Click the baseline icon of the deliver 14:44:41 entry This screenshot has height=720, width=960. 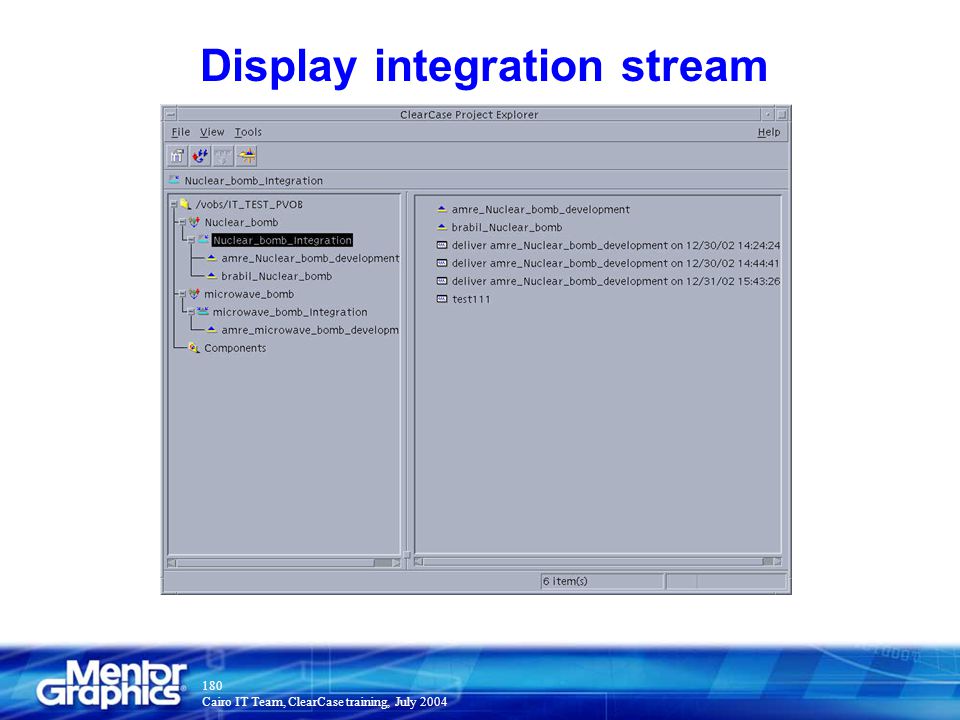(442, 263)
